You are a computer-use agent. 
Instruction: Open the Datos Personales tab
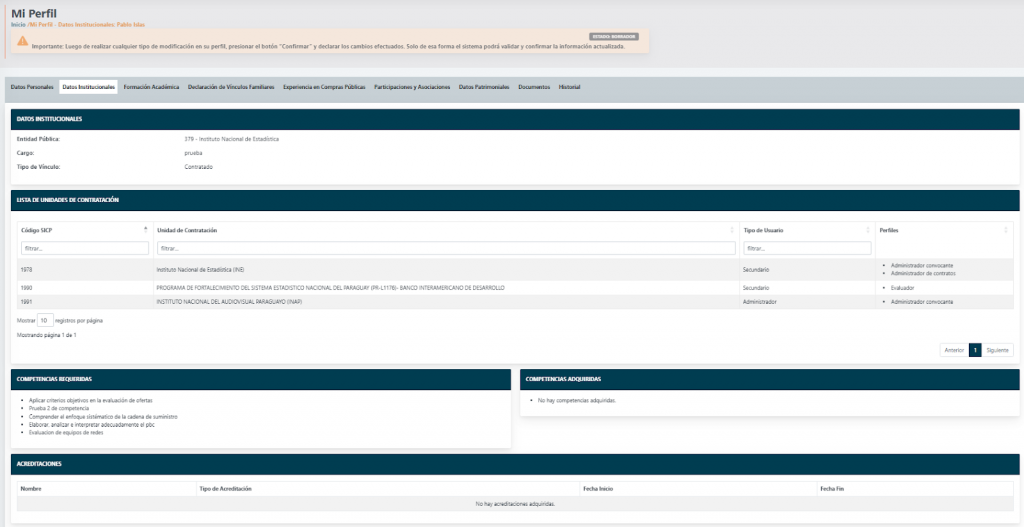click(x=32, y=87)
